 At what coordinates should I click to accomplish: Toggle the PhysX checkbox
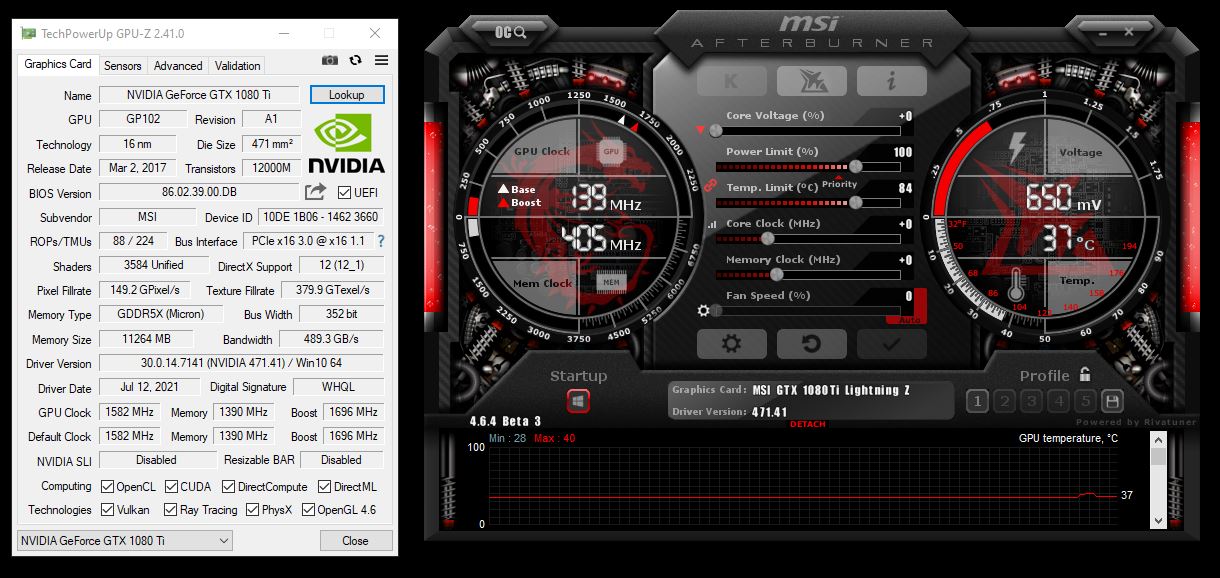tap(252, 510)
